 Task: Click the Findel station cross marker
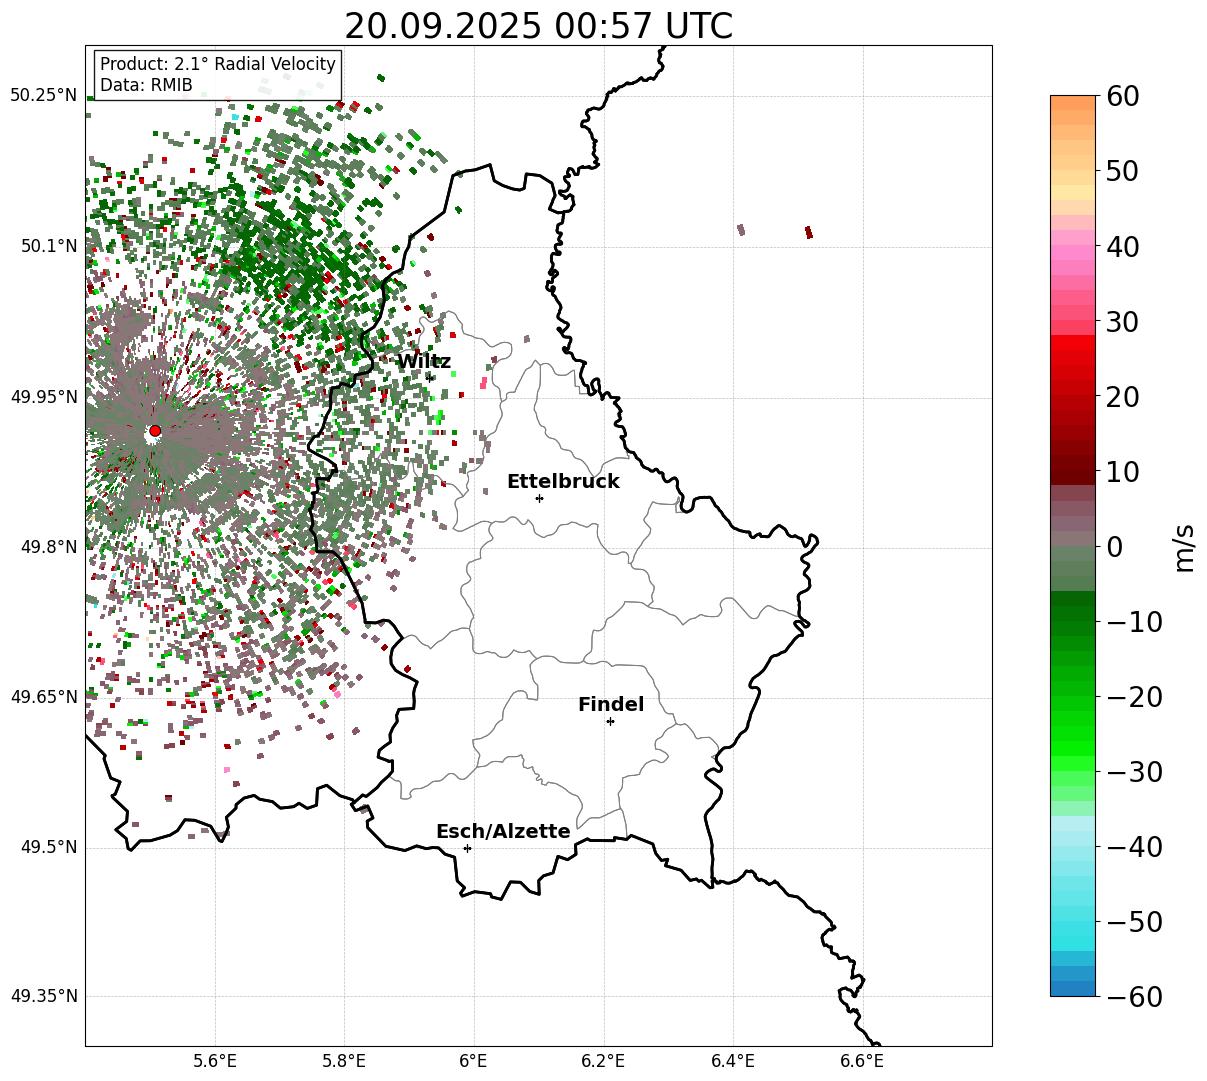(x=610, y=721)
